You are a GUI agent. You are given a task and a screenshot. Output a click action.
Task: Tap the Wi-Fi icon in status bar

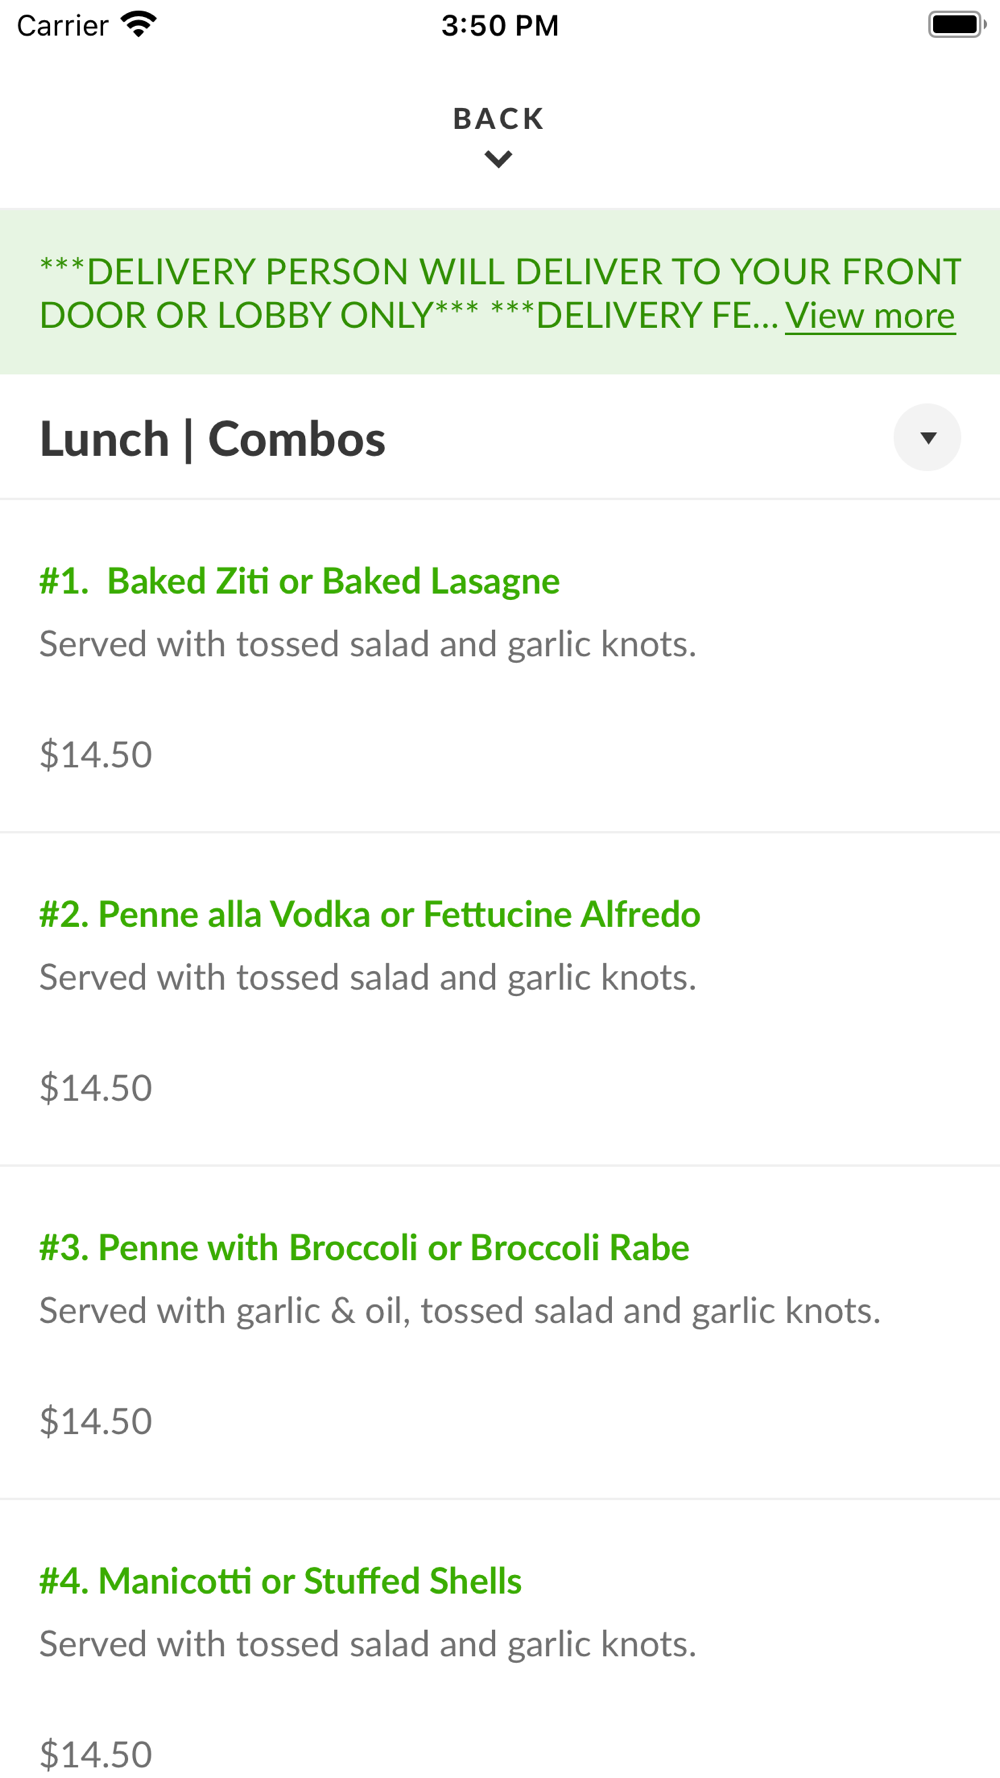pos(139,24)
